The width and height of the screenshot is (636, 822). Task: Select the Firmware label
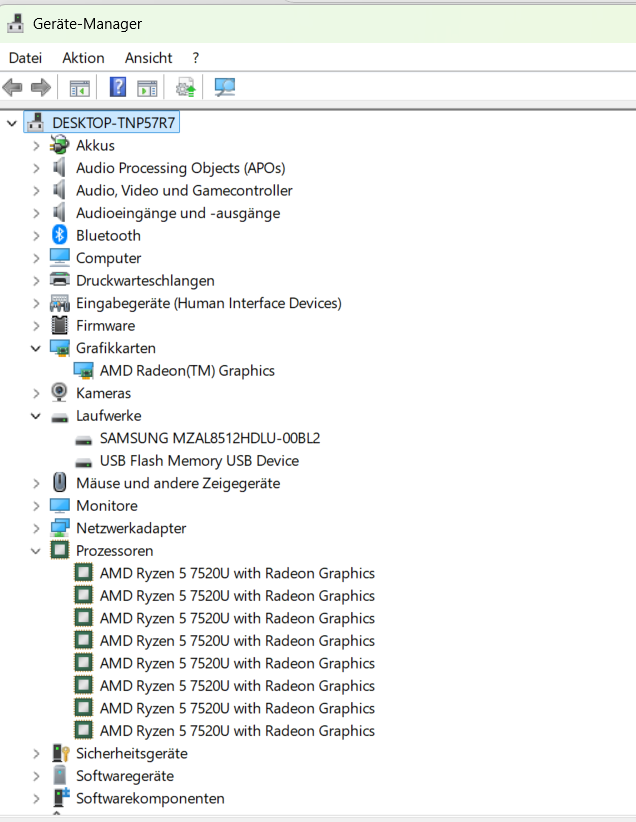[x=105, y=326]
